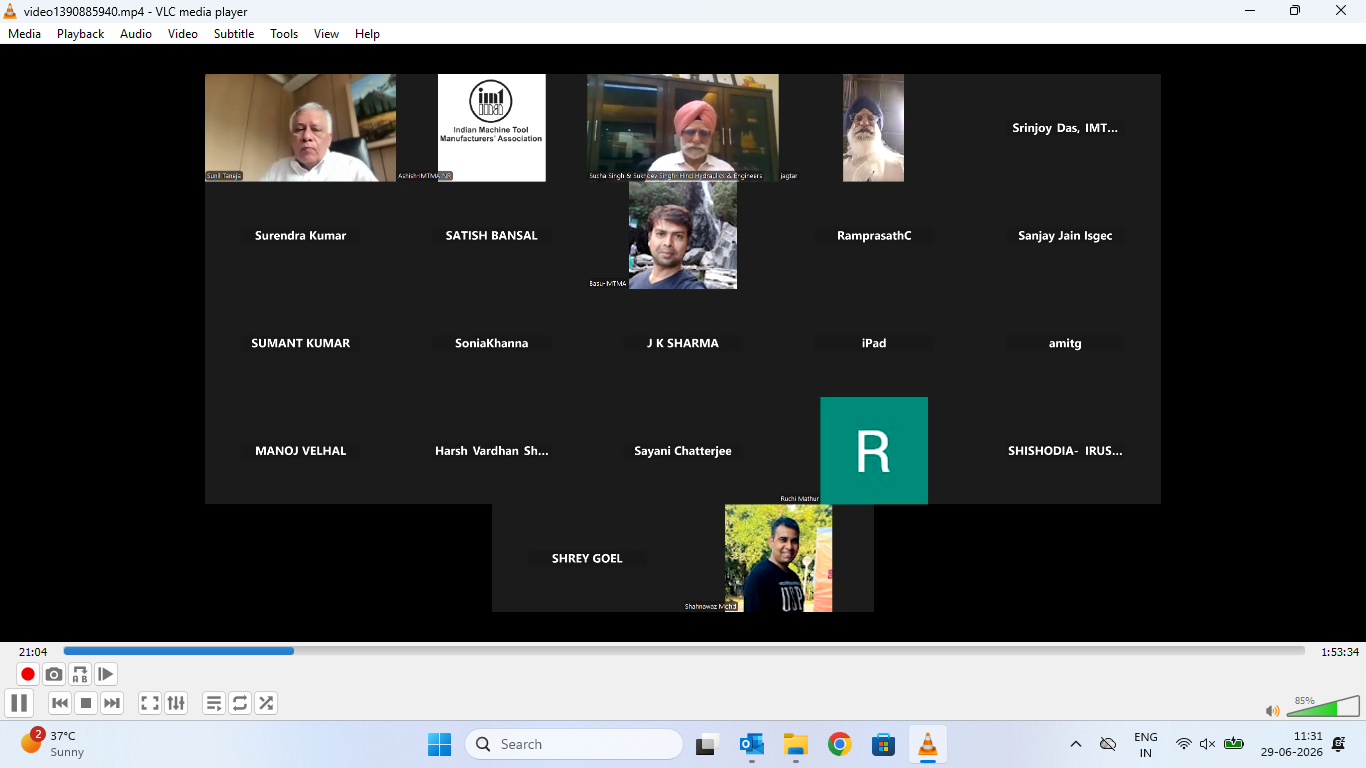1366x768 pixels.
Task: Toggle random shuffle playback
Action: click(x=266, y=703)
